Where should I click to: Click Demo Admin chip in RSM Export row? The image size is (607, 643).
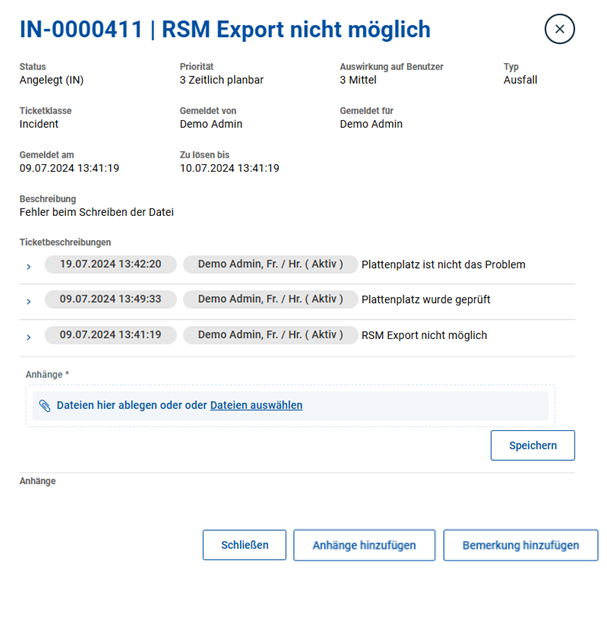pyautogui.click(x=270, y=335)
